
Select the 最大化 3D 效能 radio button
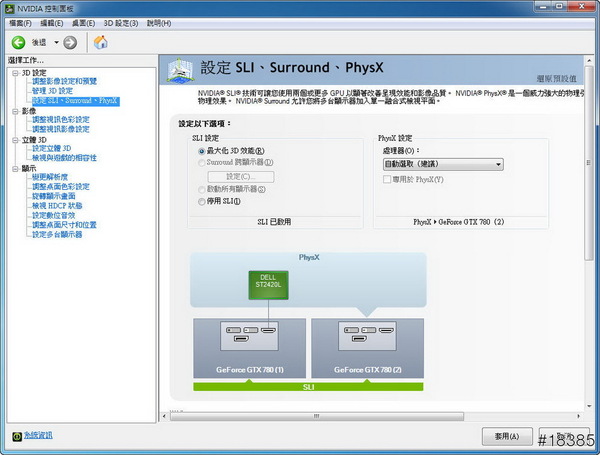202,151
